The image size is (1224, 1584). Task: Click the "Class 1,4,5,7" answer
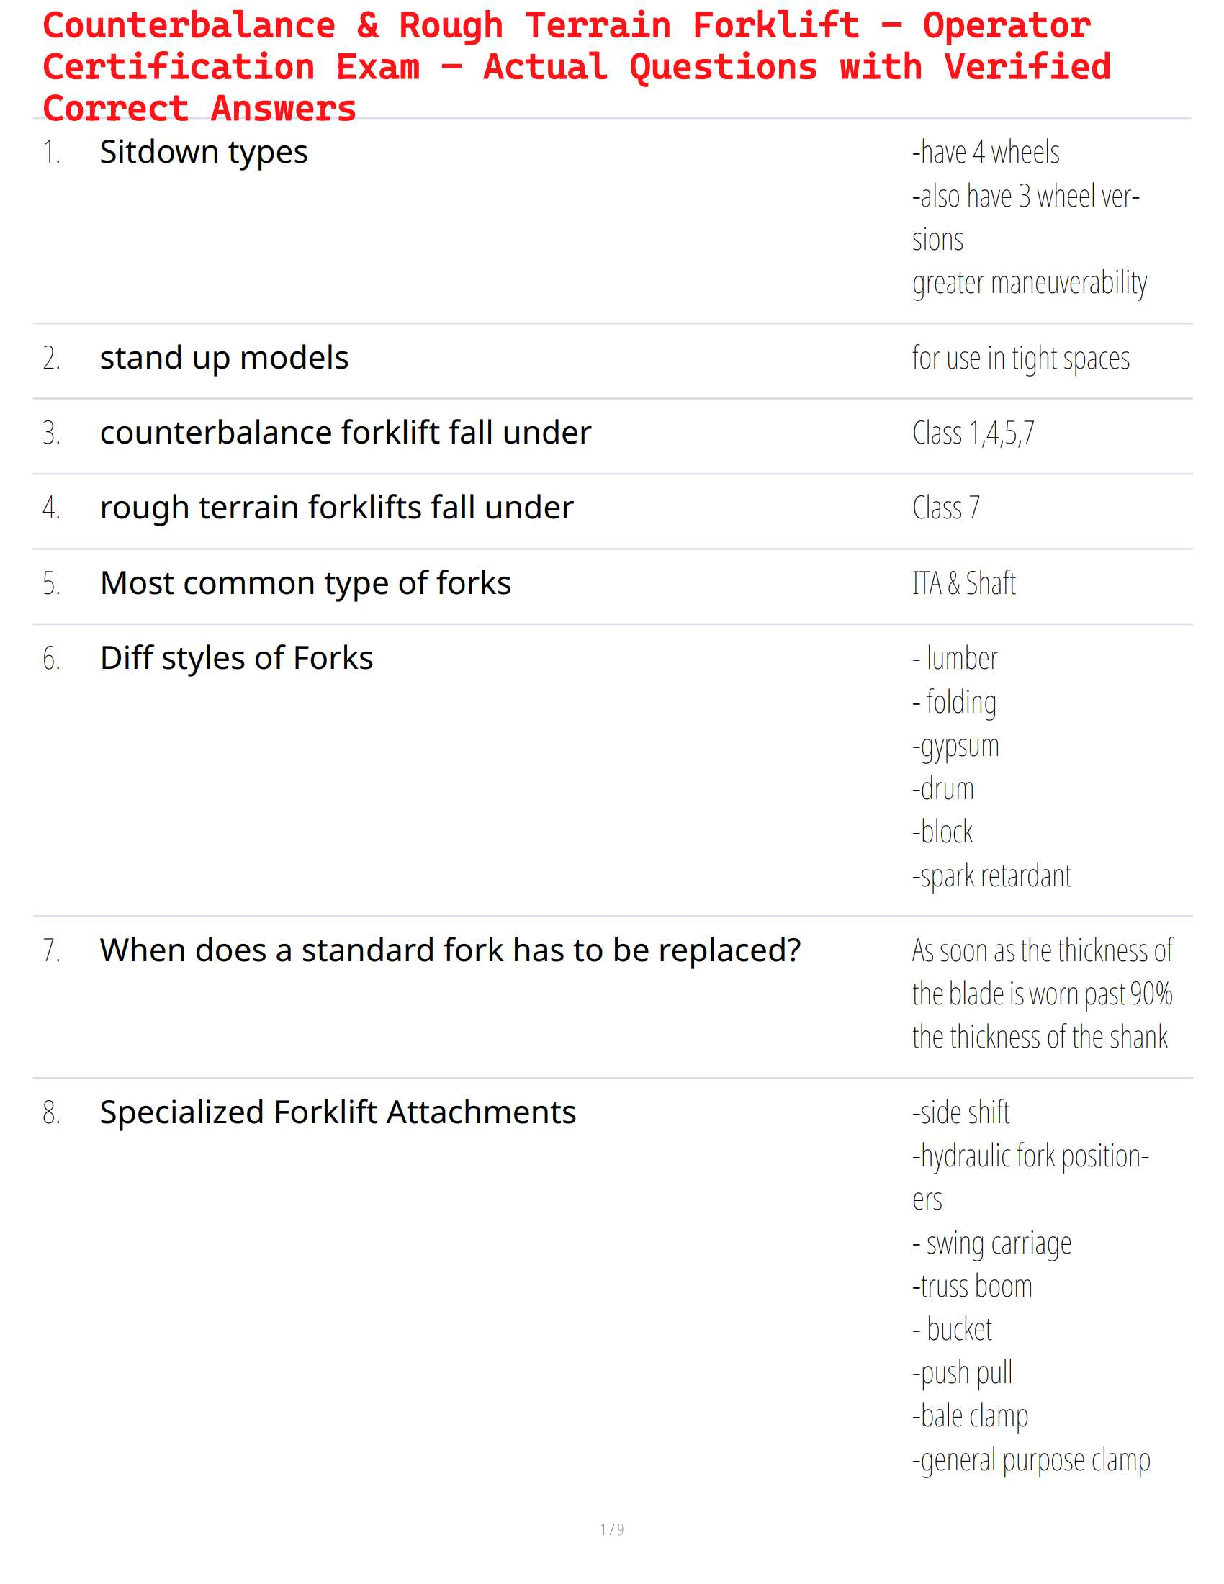[973, 433]
